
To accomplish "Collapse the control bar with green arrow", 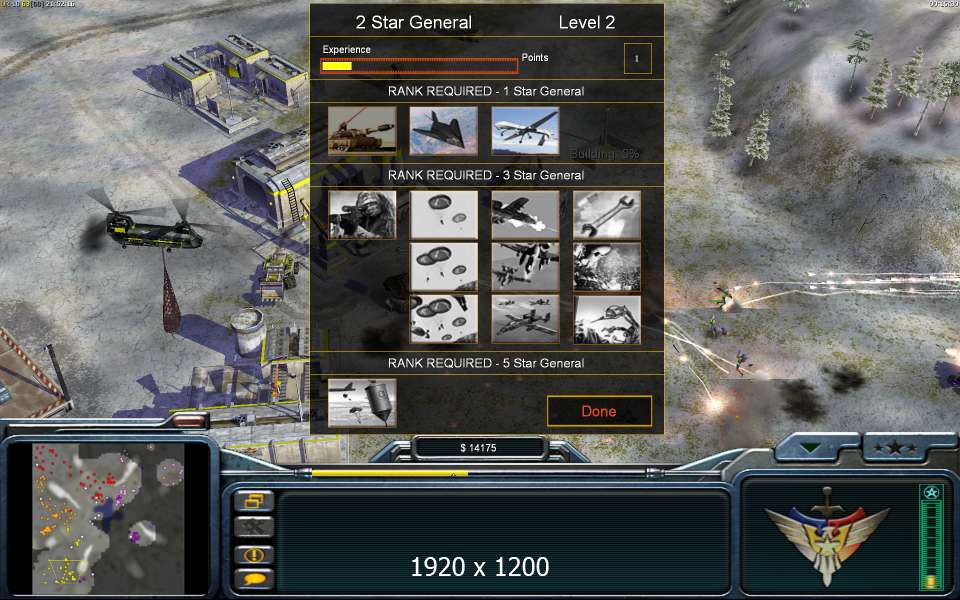I will (x=811, y=448).
